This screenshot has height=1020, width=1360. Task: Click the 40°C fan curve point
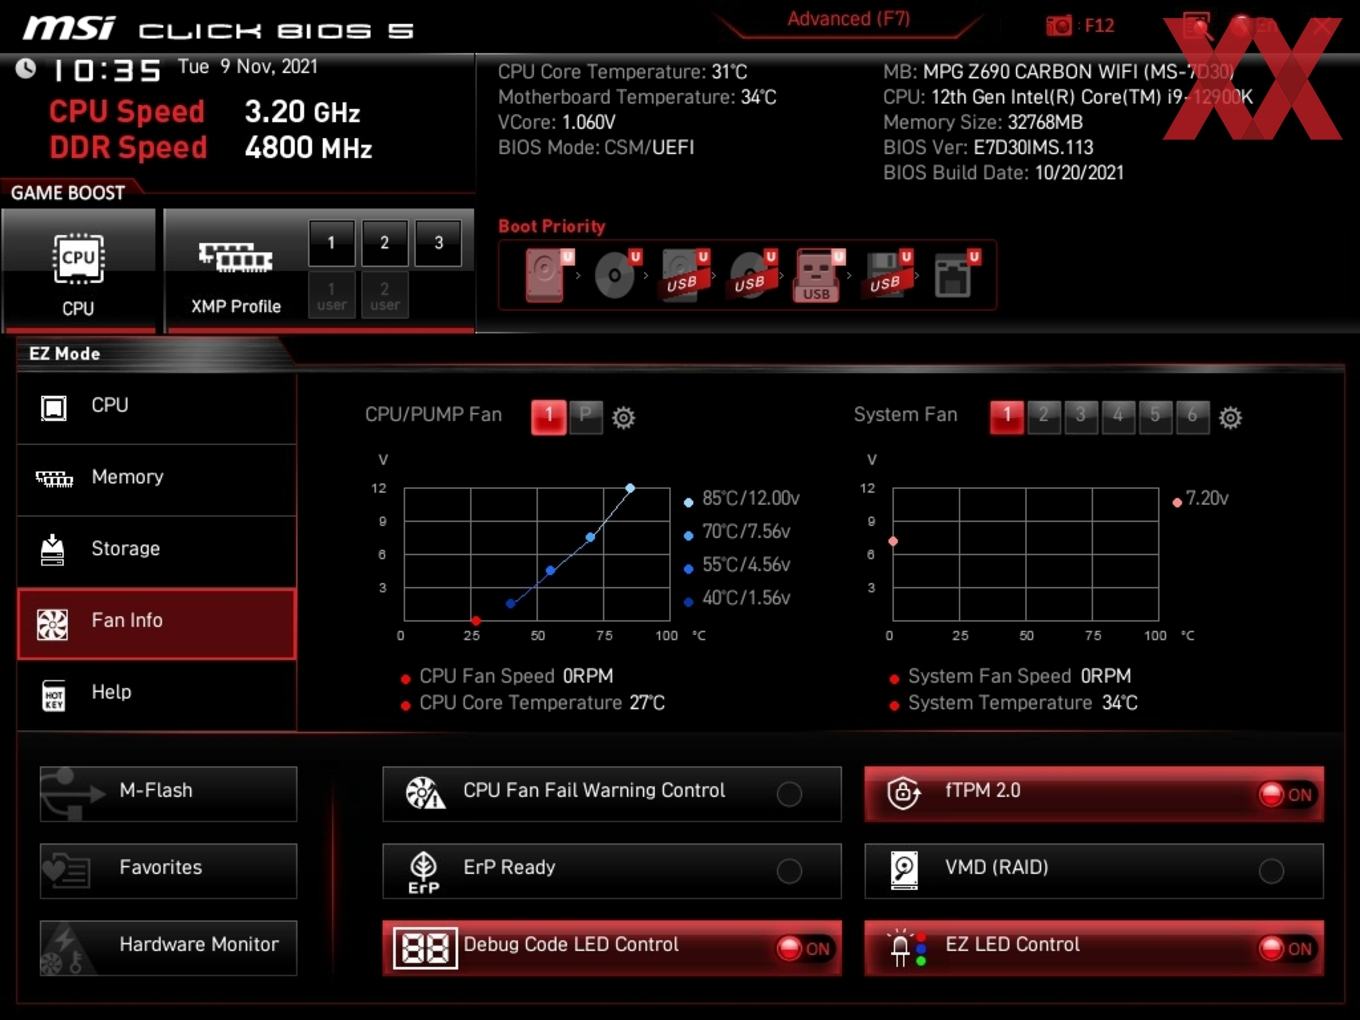click(511, 603)
